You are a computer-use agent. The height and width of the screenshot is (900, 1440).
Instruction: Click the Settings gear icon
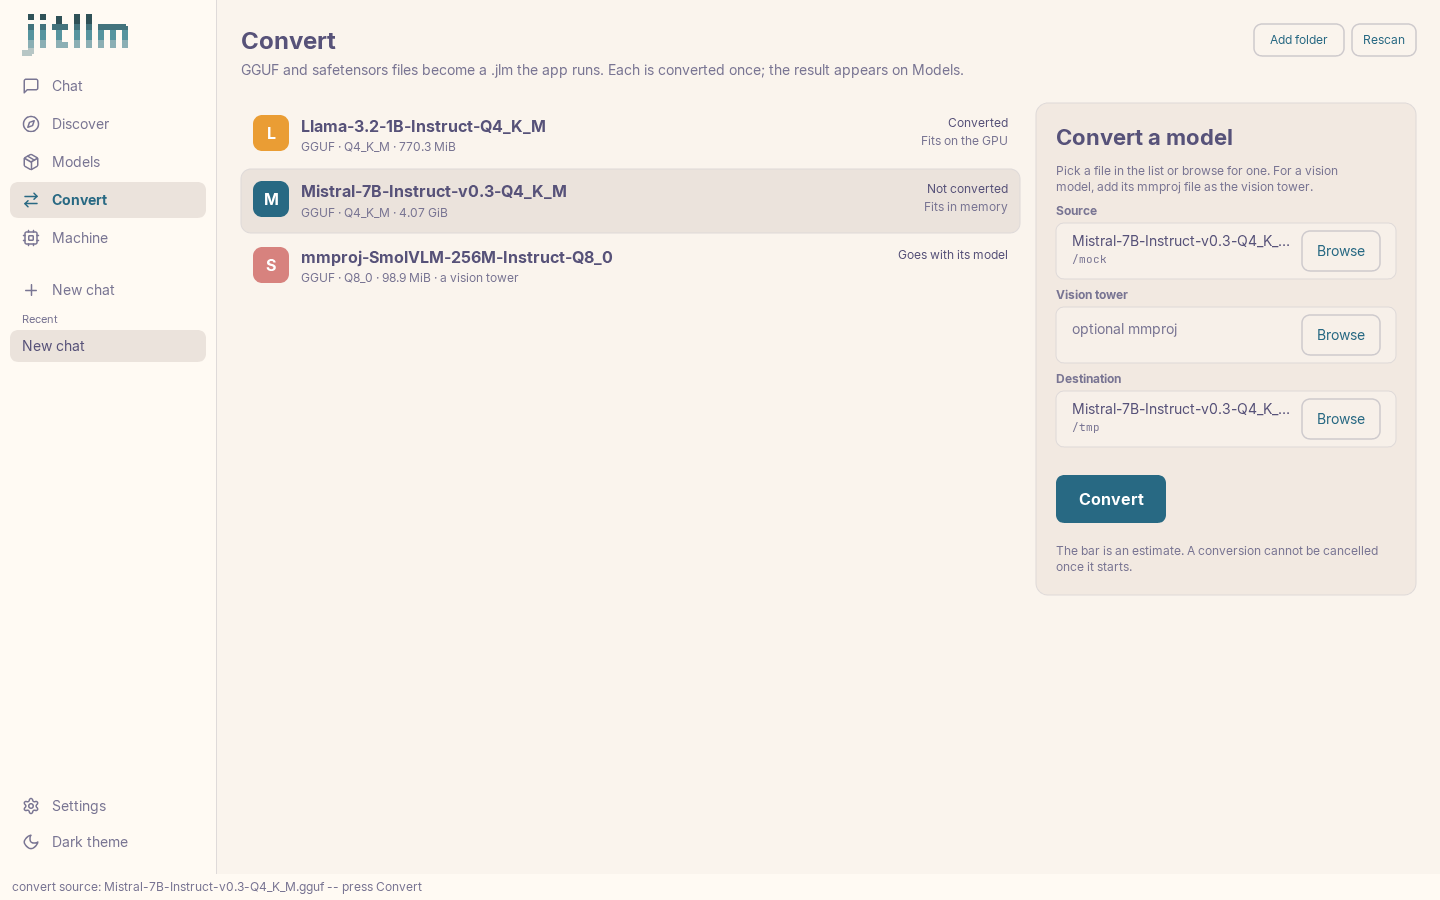pyautogui.click(x=31, y=806)
